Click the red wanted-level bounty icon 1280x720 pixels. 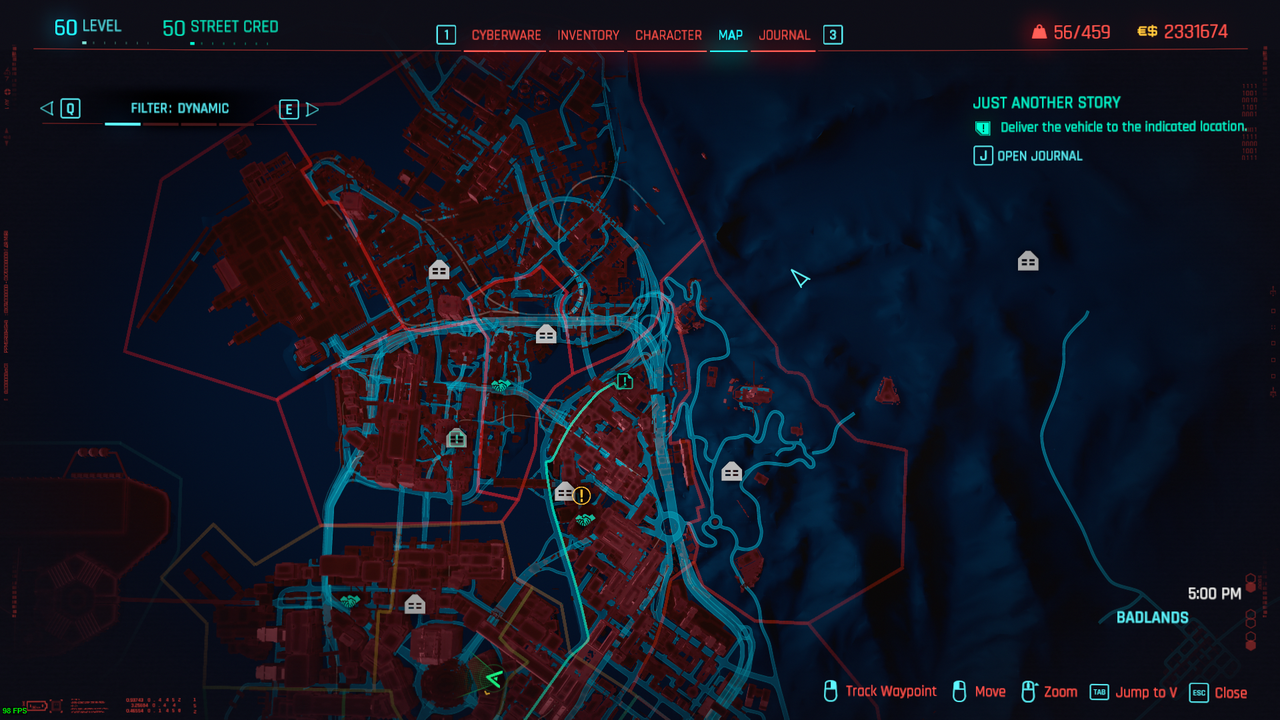[x=1039, y=32]
